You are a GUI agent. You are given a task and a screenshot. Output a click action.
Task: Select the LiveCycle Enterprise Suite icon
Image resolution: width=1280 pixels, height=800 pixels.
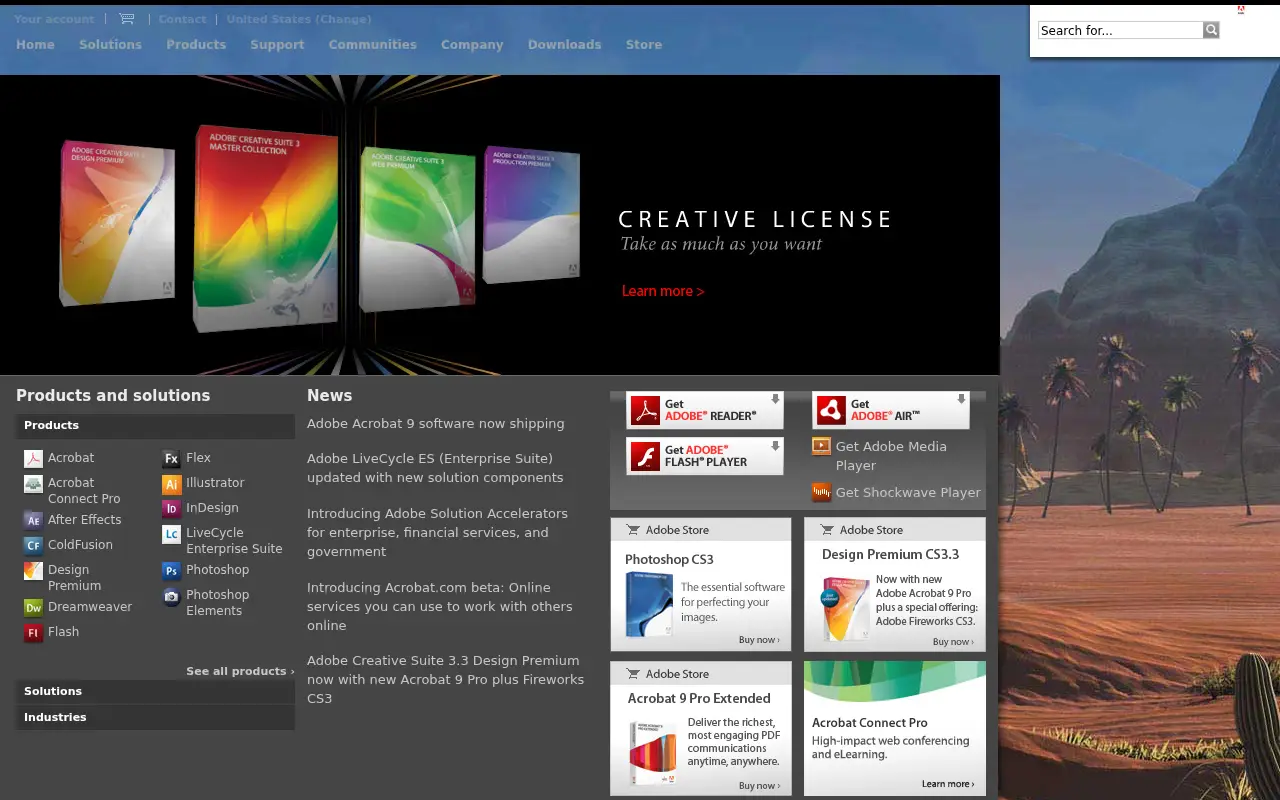point(171,534)
